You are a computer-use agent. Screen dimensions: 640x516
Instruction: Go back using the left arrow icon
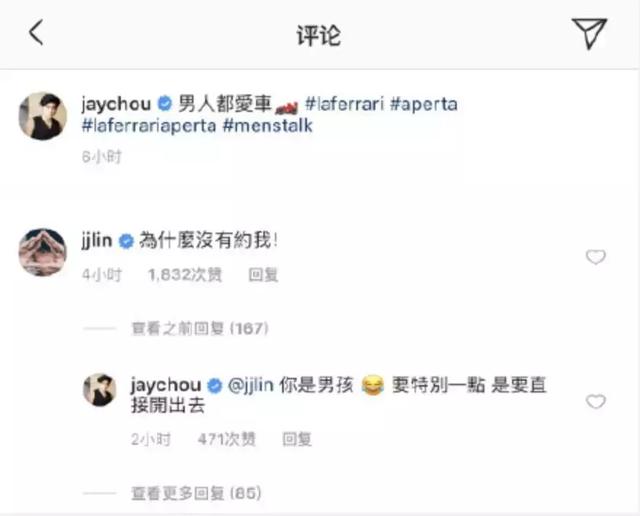pyautogui.click(x=36, y=33)
